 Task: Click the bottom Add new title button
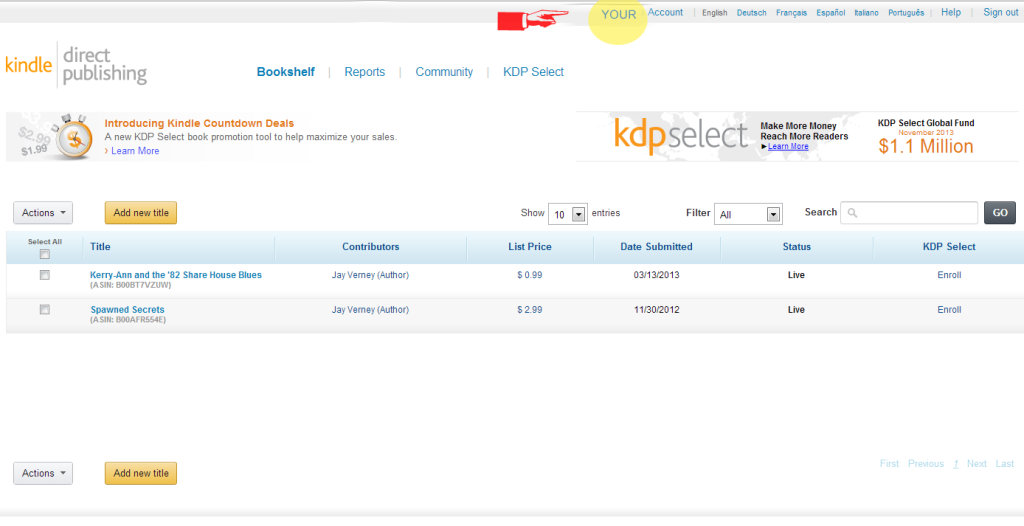pyautogui.click(x=141, y=474)
